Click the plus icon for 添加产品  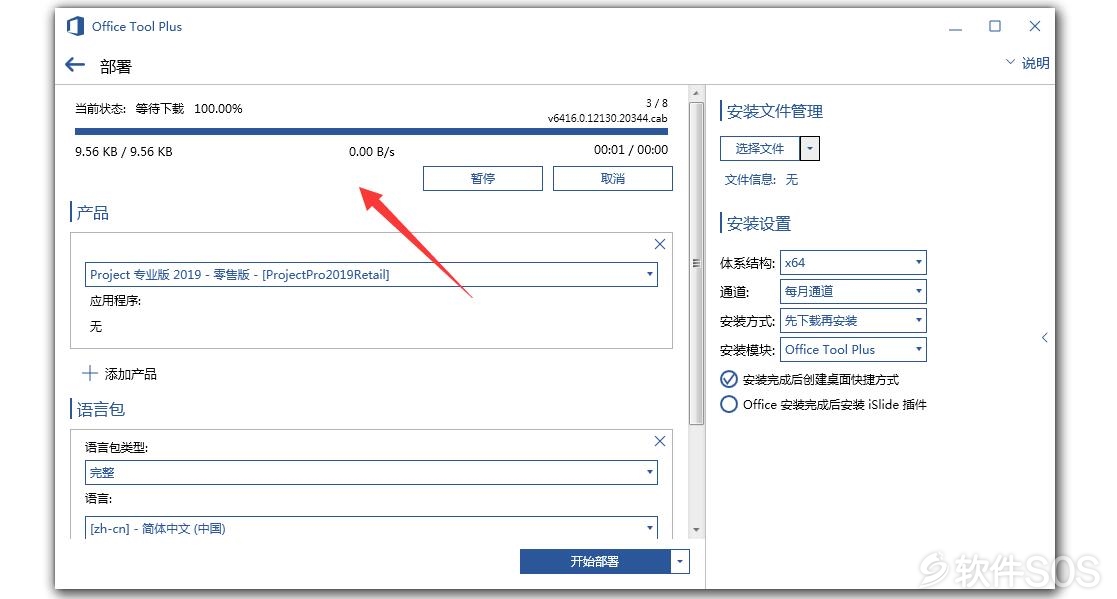click(90, 373)
